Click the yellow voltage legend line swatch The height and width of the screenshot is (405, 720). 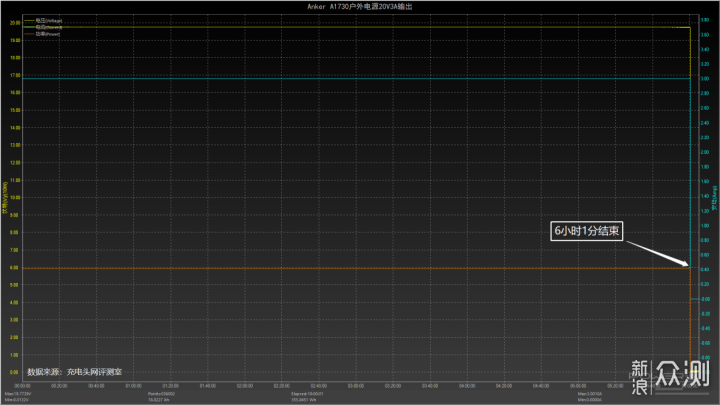pos(29,21)
